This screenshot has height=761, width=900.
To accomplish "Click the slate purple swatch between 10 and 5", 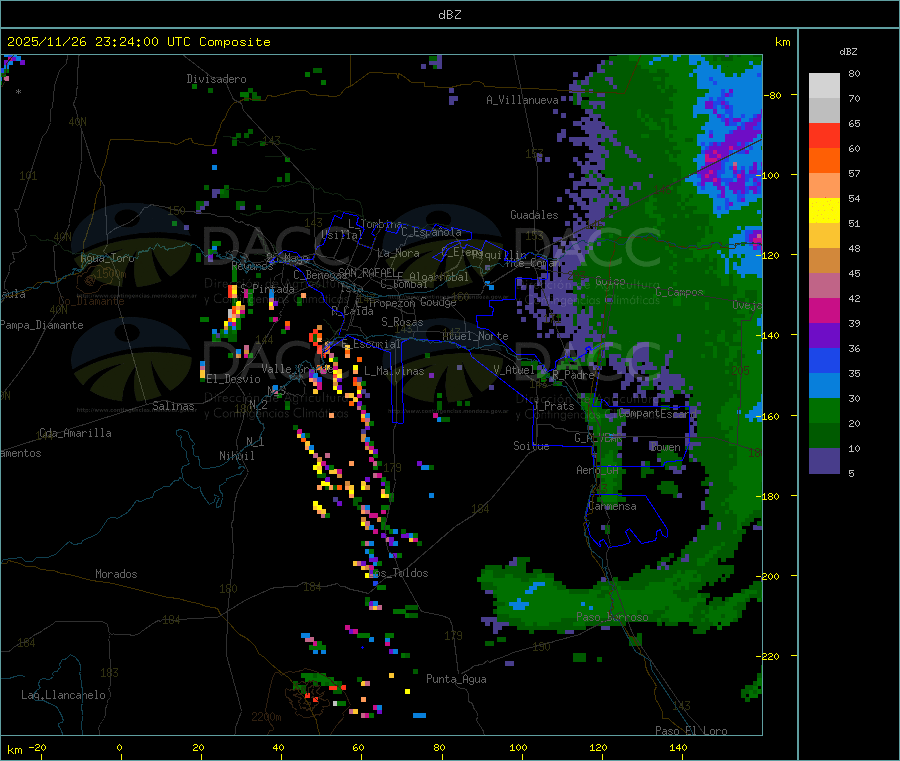I will pyautogui.click(x=824, y=461).
